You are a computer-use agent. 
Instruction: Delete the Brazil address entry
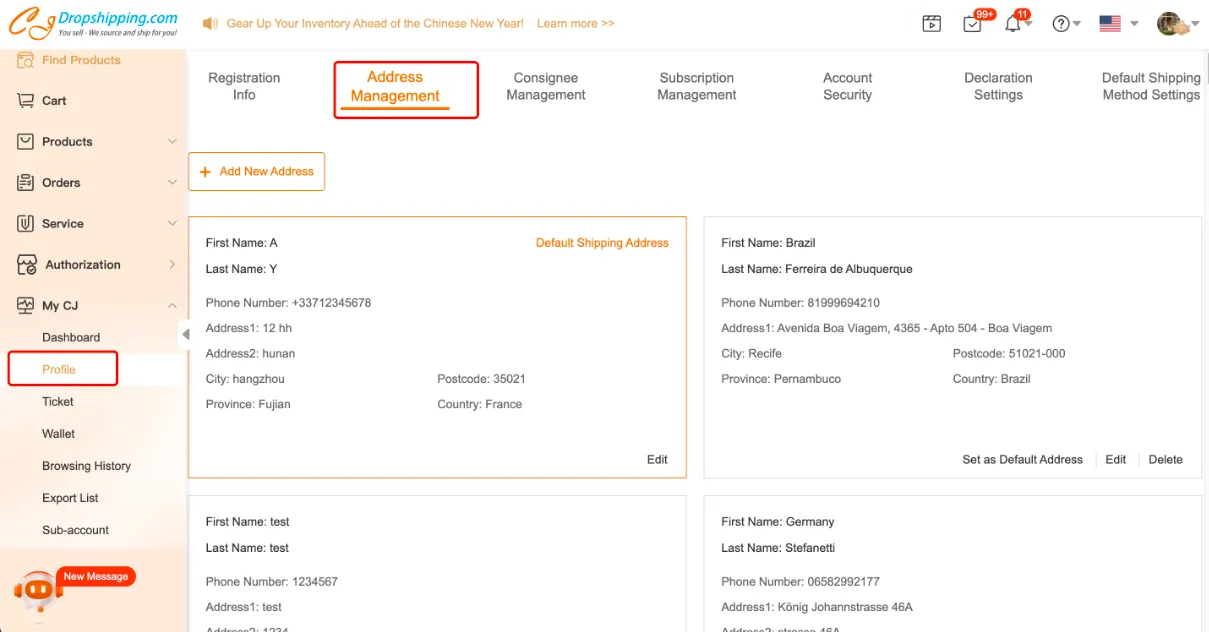tap(1165, 460)
